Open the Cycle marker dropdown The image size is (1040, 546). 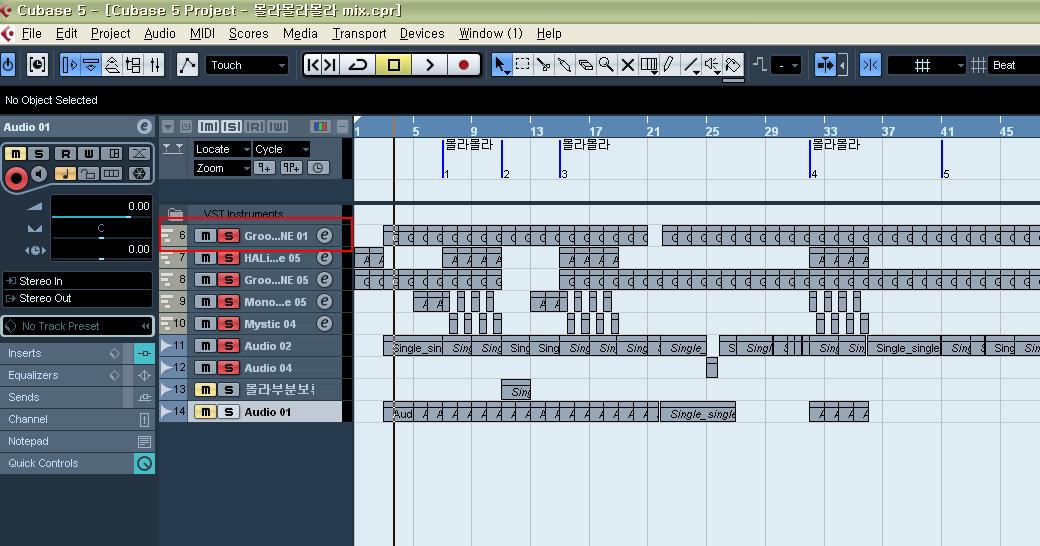[x=281, y=149]
